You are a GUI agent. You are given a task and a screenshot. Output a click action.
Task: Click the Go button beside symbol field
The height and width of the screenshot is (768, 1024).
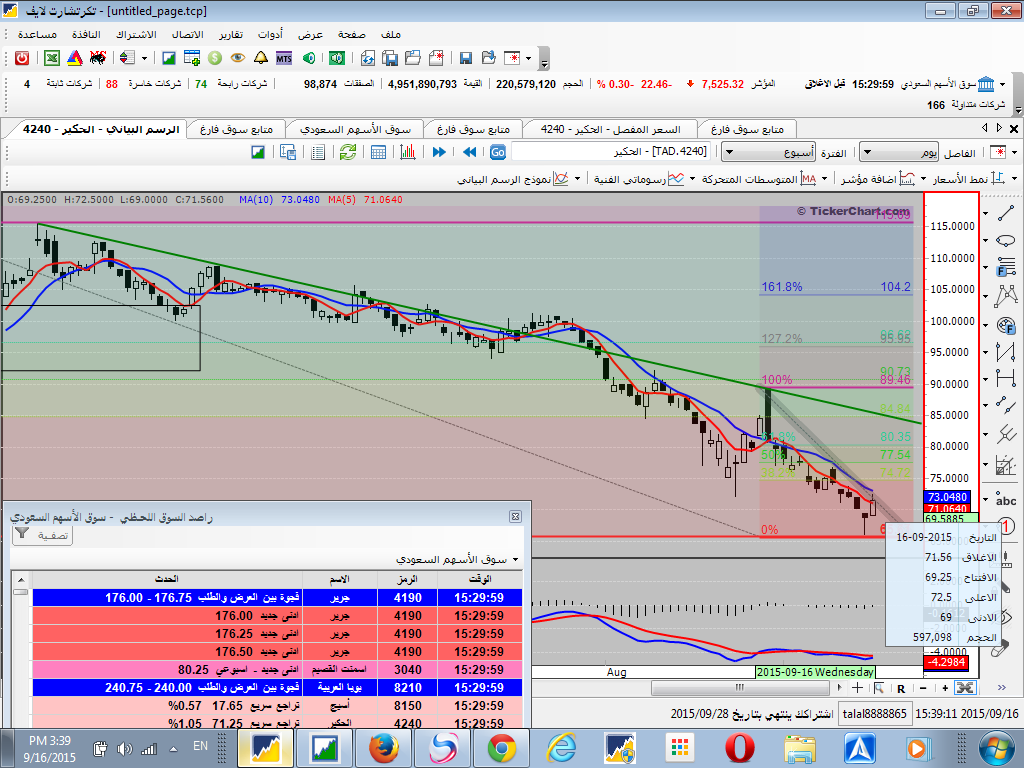(498, 152)
